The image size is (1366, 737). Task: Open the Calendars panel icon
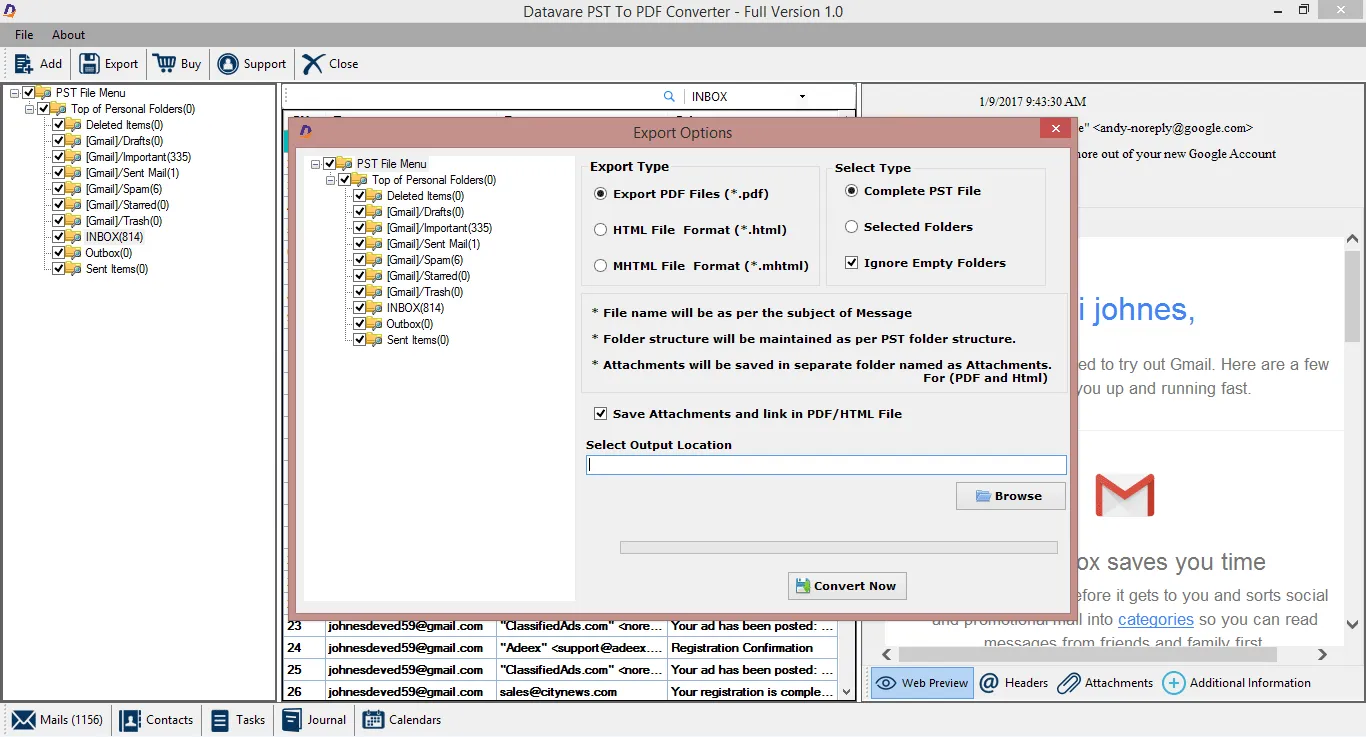point(373,719)
